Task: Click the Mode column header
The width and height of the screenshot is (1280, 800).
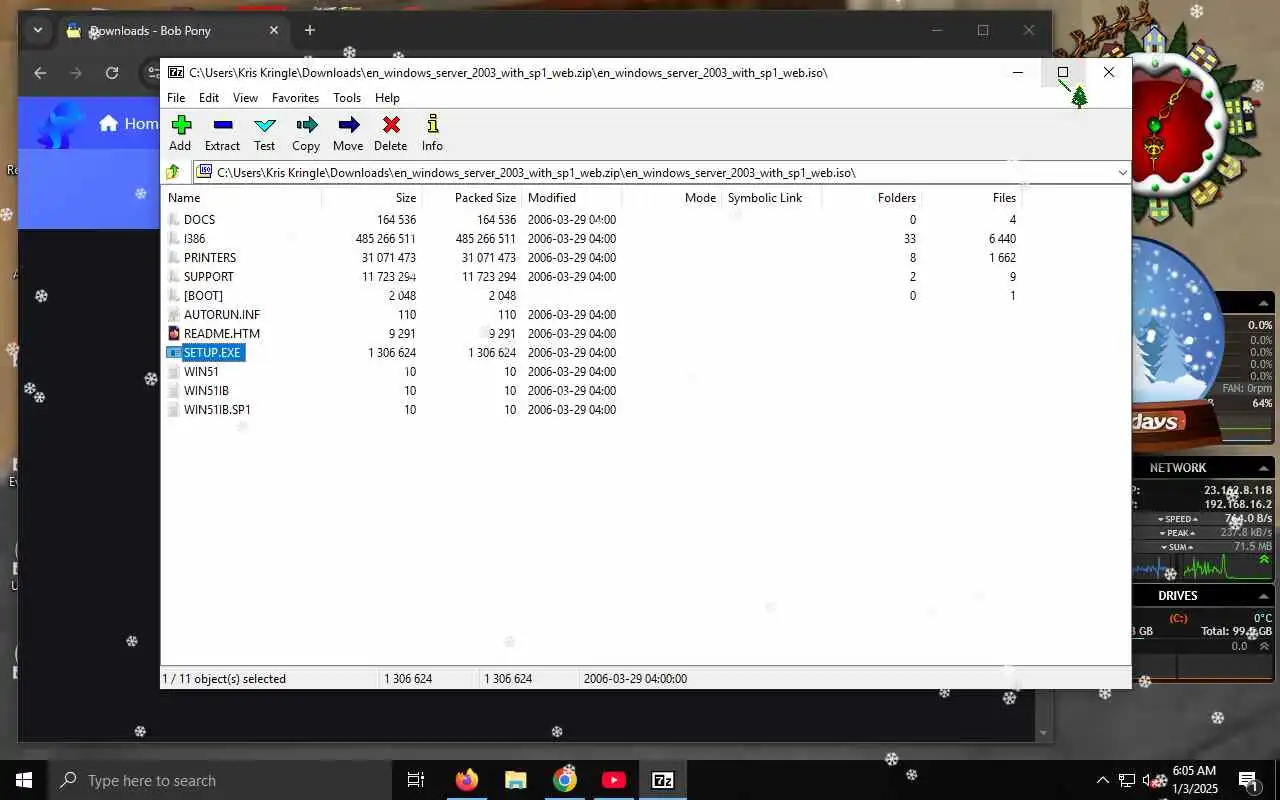Action: (672, 198)
